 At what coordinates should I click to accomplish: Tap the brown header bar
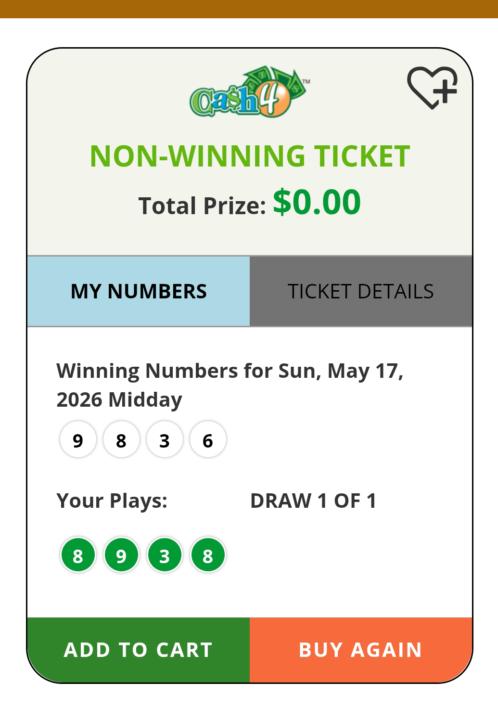(249, 9)
